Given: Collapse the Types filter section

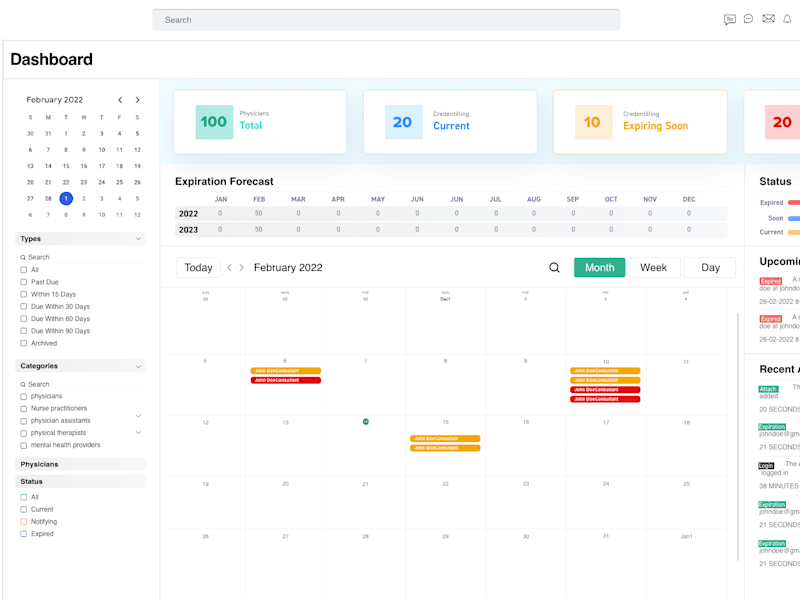Looking at the screenshot, I should point(138,239).
